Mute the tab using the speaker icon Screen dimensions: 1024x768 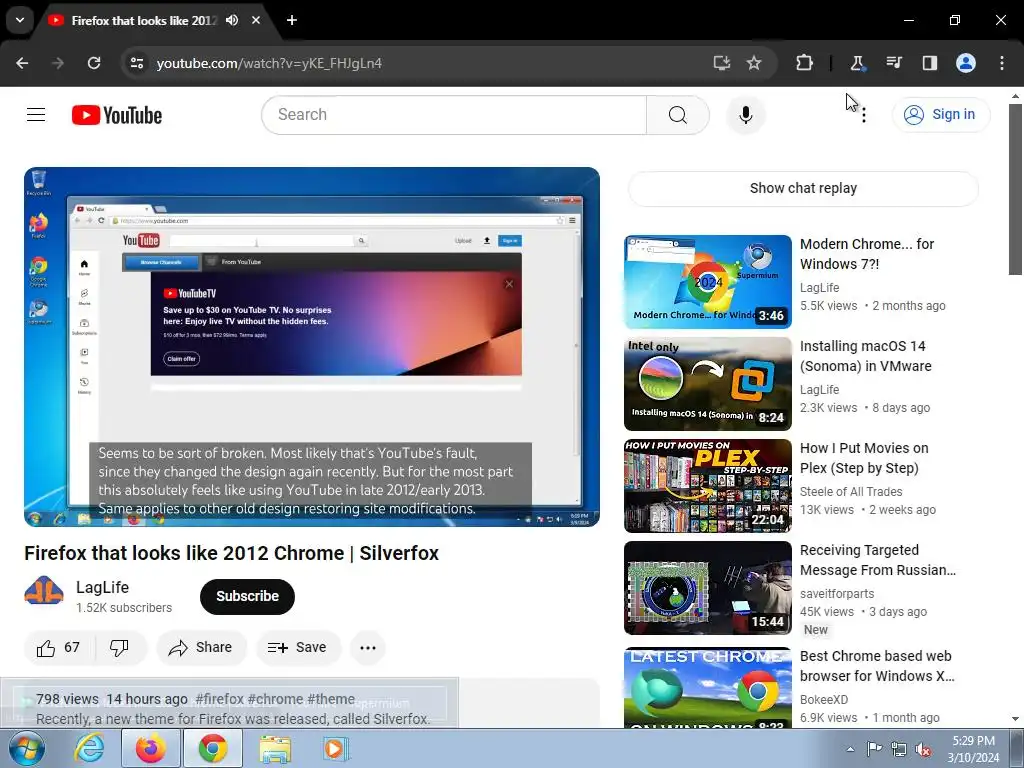232,20
